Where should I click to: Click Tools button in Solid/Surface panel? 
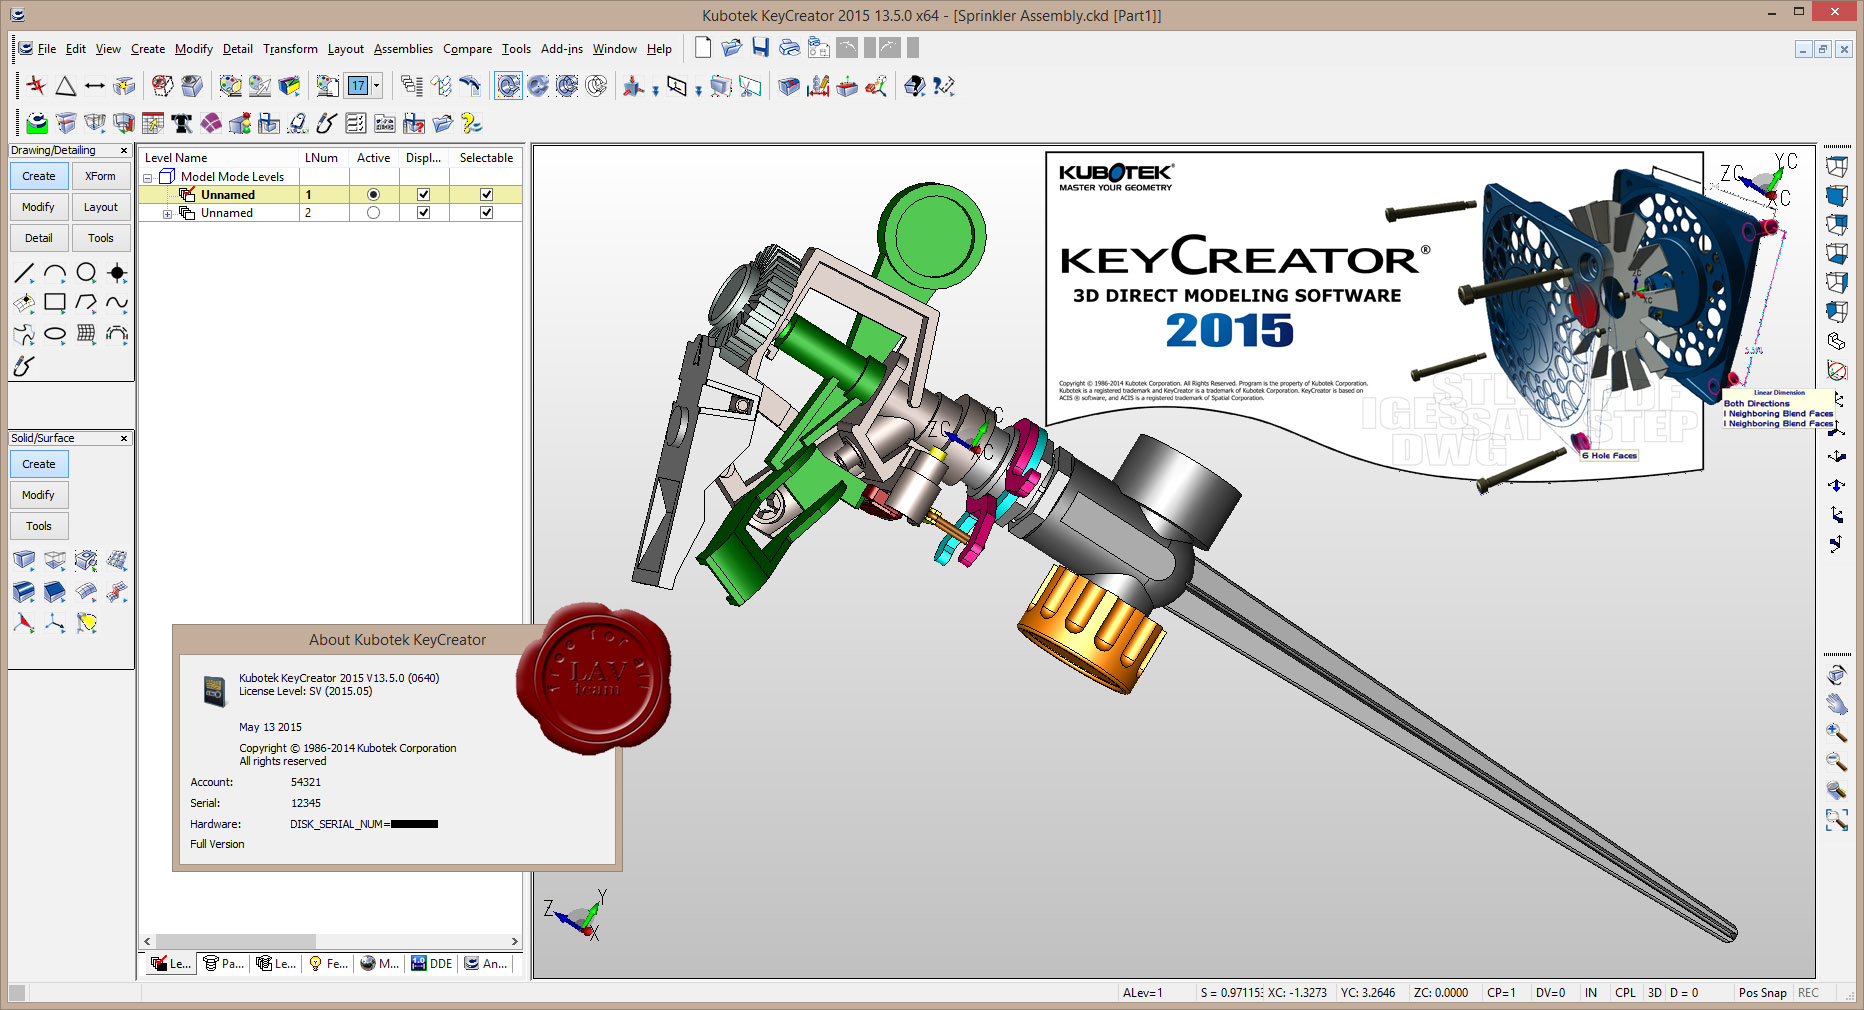coord(39,526)
